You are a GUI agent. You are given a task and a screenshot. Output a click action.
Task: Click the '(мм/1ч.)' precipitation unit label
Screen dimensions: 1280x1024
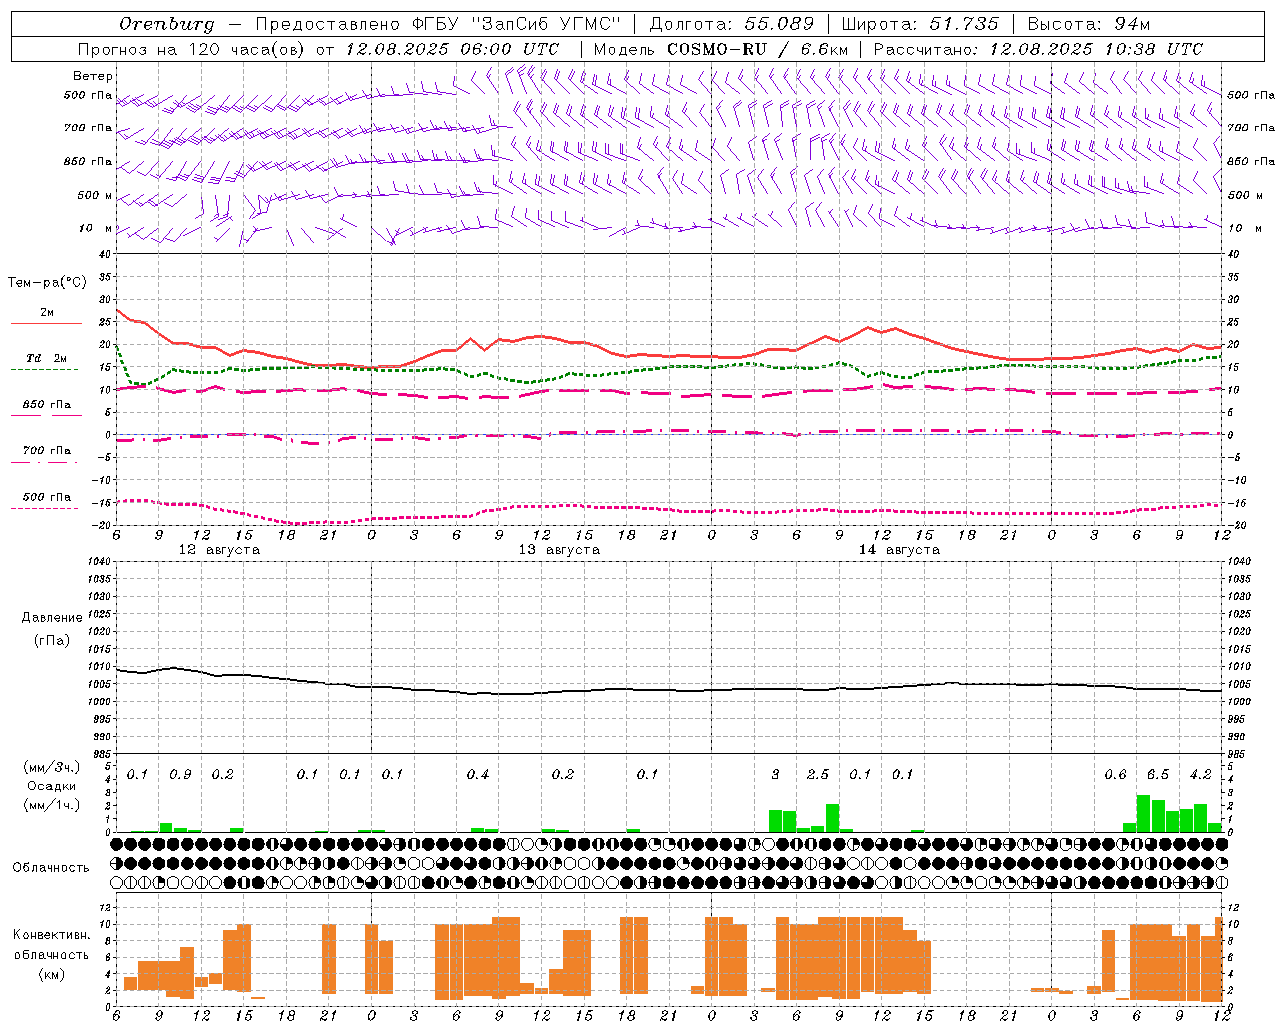click(x=52, y=805)
